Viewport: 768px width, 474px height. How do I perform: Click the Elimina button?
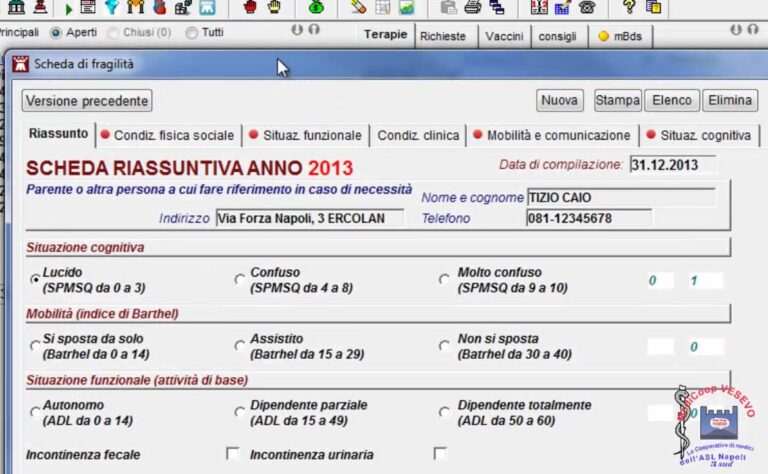click(730, 100)
